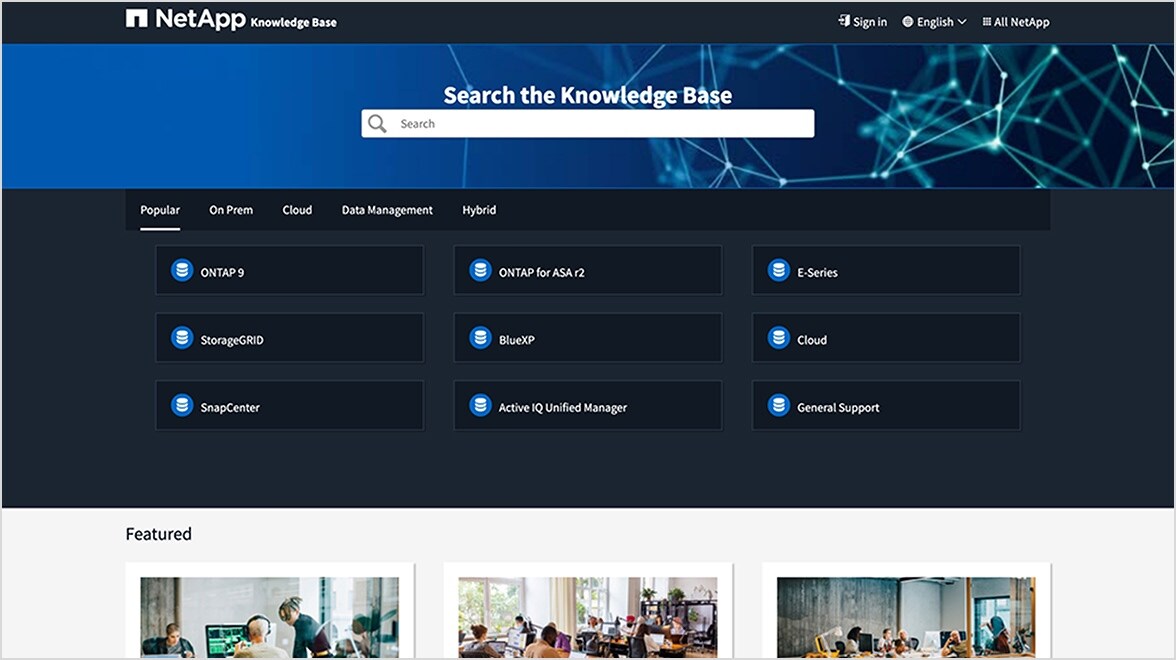Select the ONTAP 9 storage icon
This screenshot has width=1176, height=660.
click(181, 270)
